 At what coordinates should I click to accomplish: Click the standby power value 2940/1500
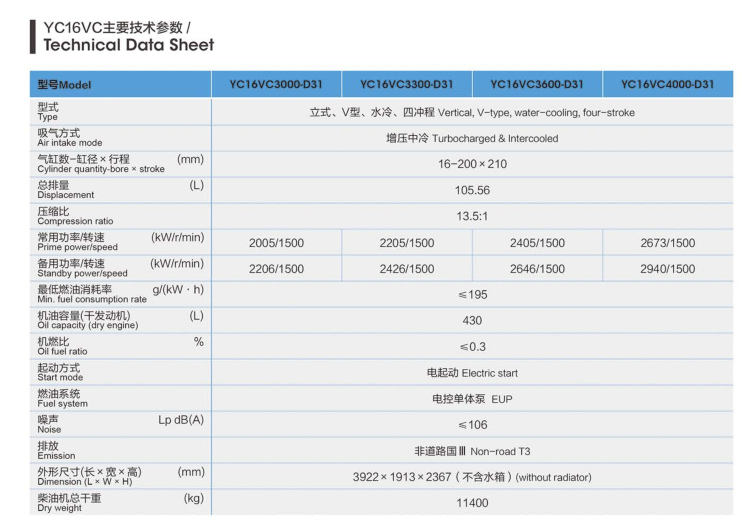(667, 269)
